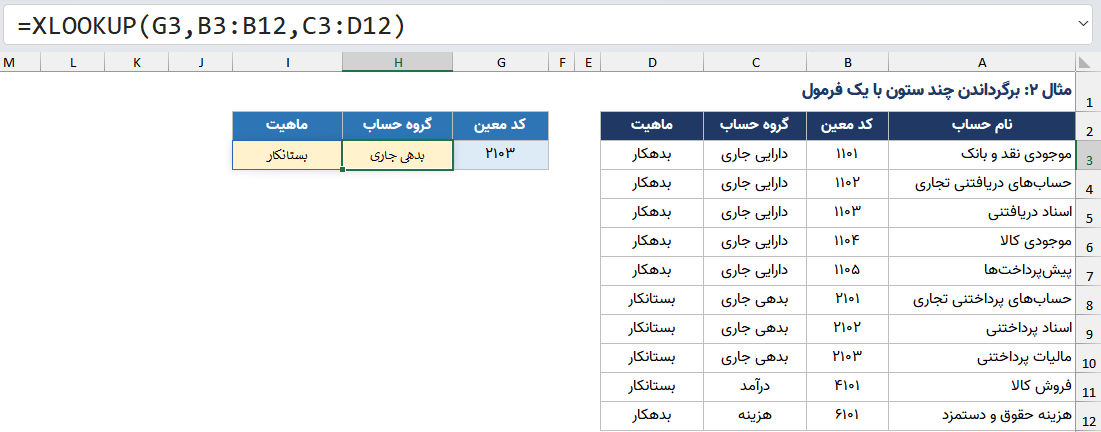1101x432 pixels.
Task: Click cell پیش‌پرداخت‌ها
Action: 982,271
